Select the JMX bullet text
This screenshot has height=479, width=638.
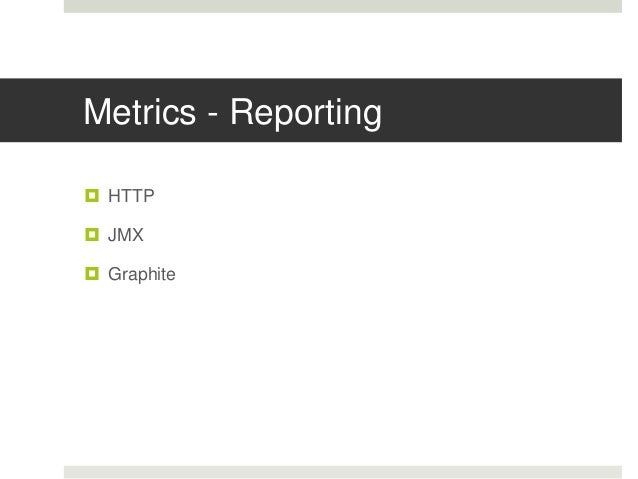point(126,235)
